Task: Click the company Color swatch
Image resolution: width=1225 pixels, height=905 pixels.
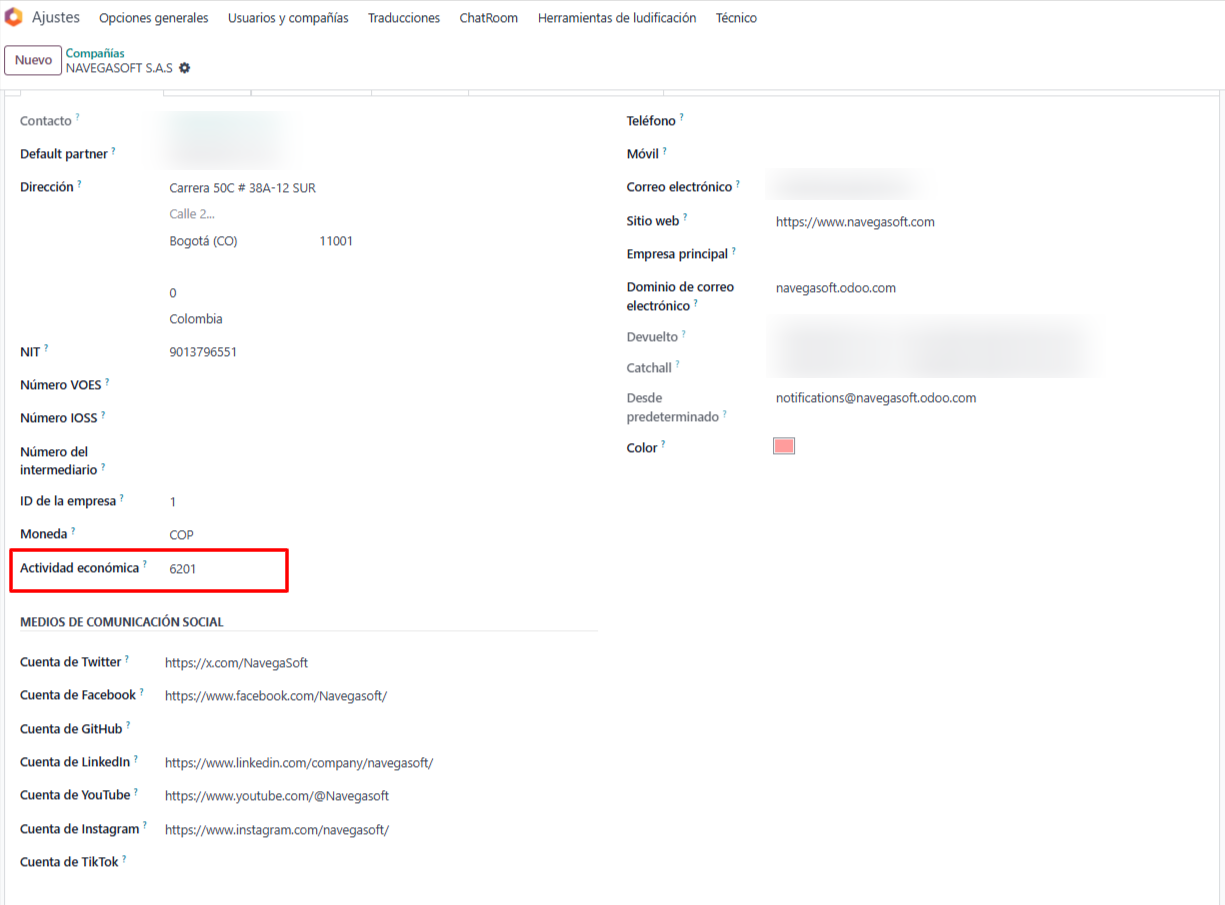Action: tap(784, 446)
